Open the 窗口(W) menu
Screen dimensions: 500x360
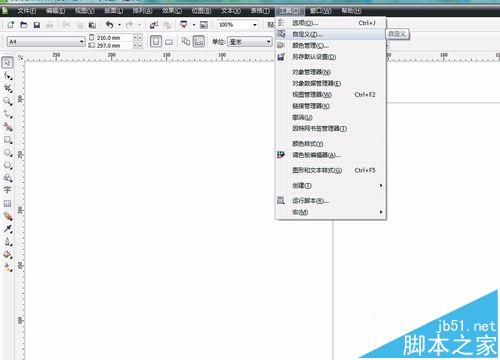[321, 11]
